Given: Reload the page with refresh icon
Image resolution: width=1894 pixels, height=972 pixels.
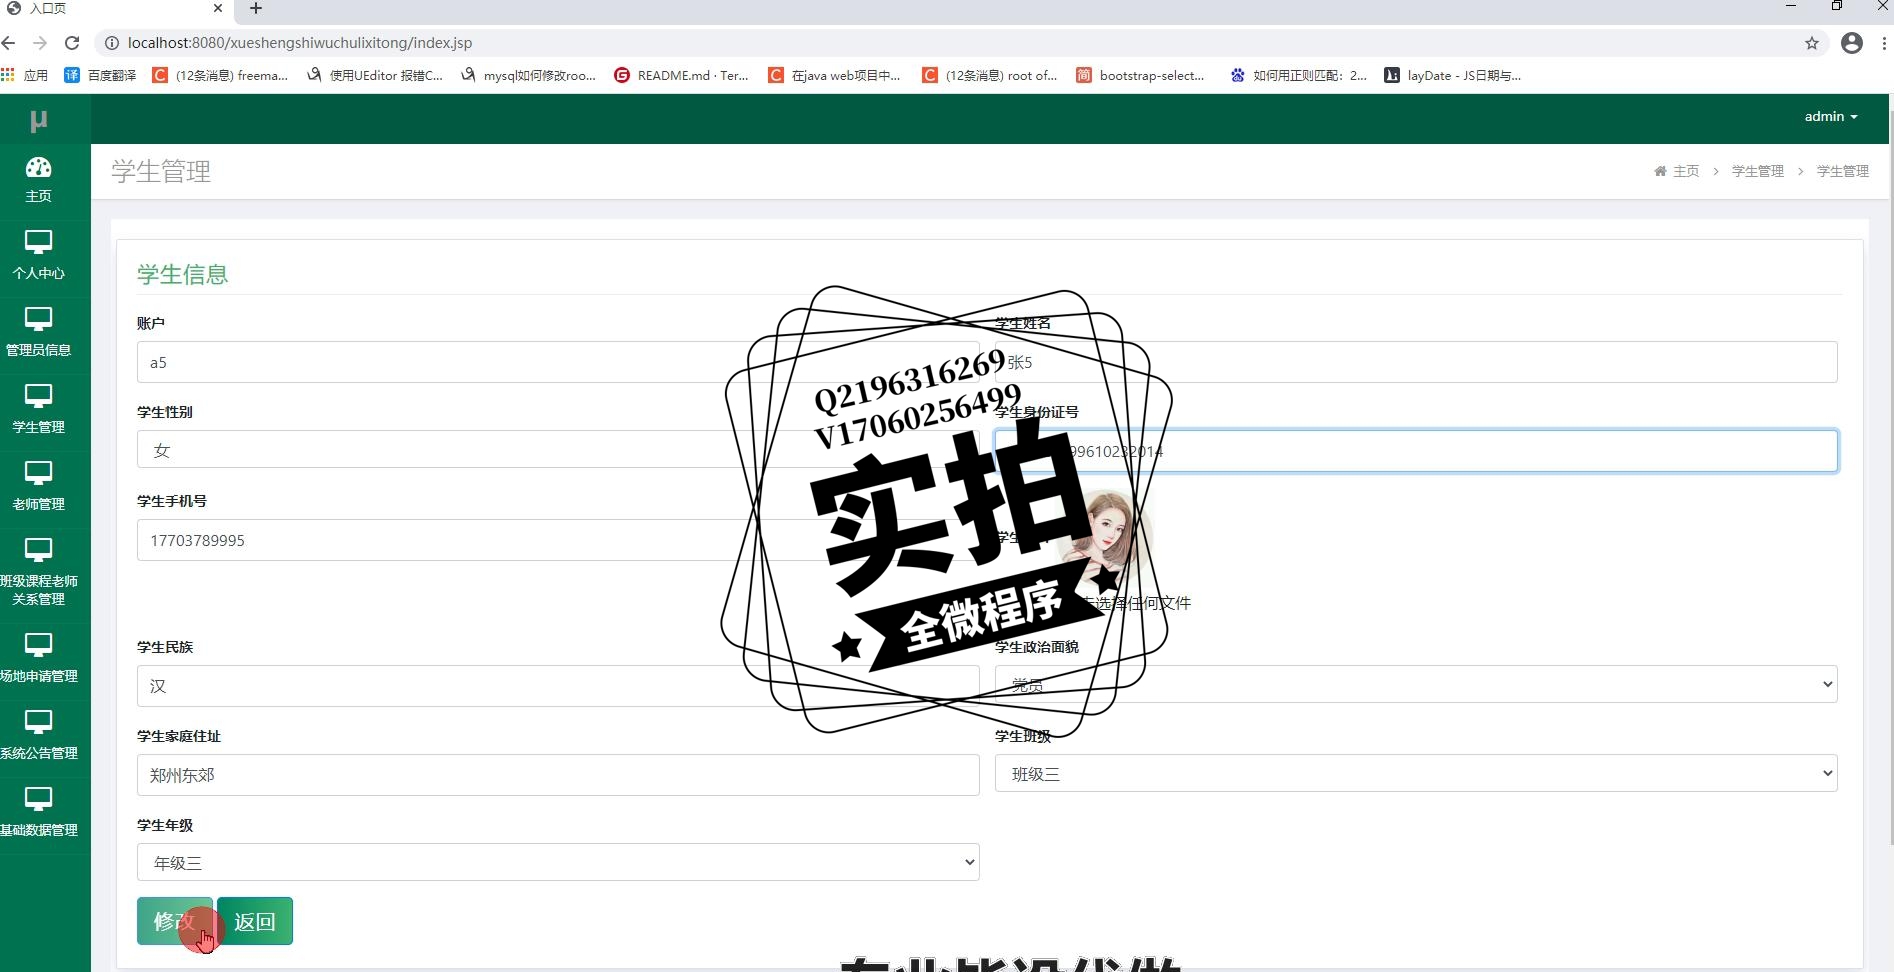Looking at the screenshot, I should click(x=72, y=43).
